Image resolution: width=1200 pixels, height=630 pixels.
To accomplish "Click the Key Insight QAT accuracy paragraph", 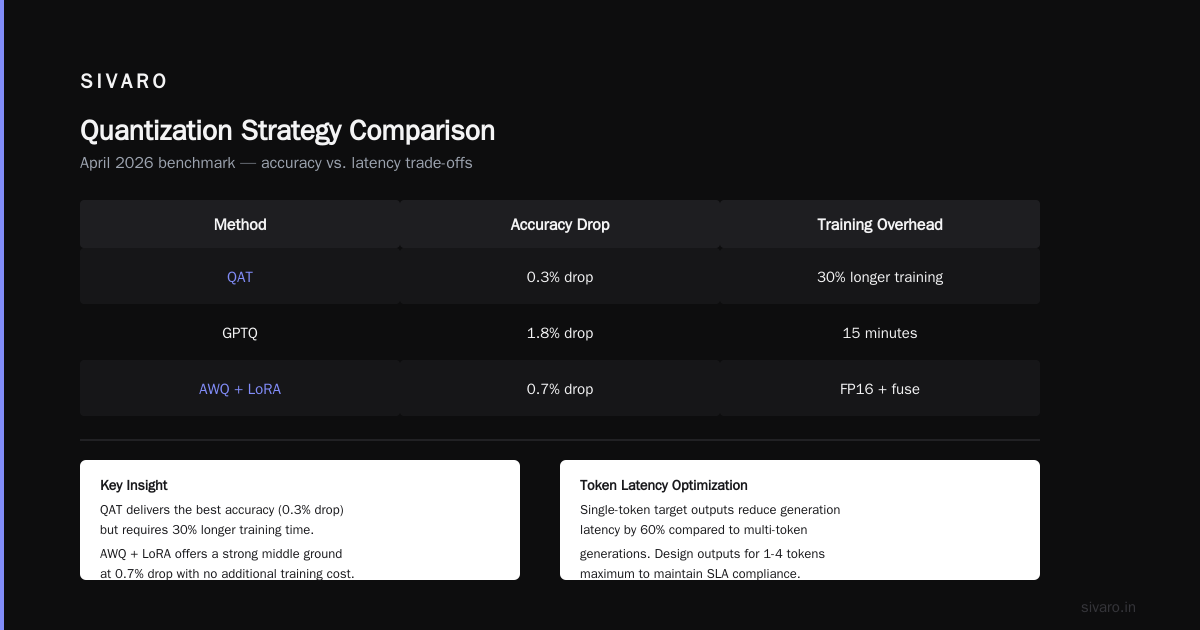I will point(222,519).
